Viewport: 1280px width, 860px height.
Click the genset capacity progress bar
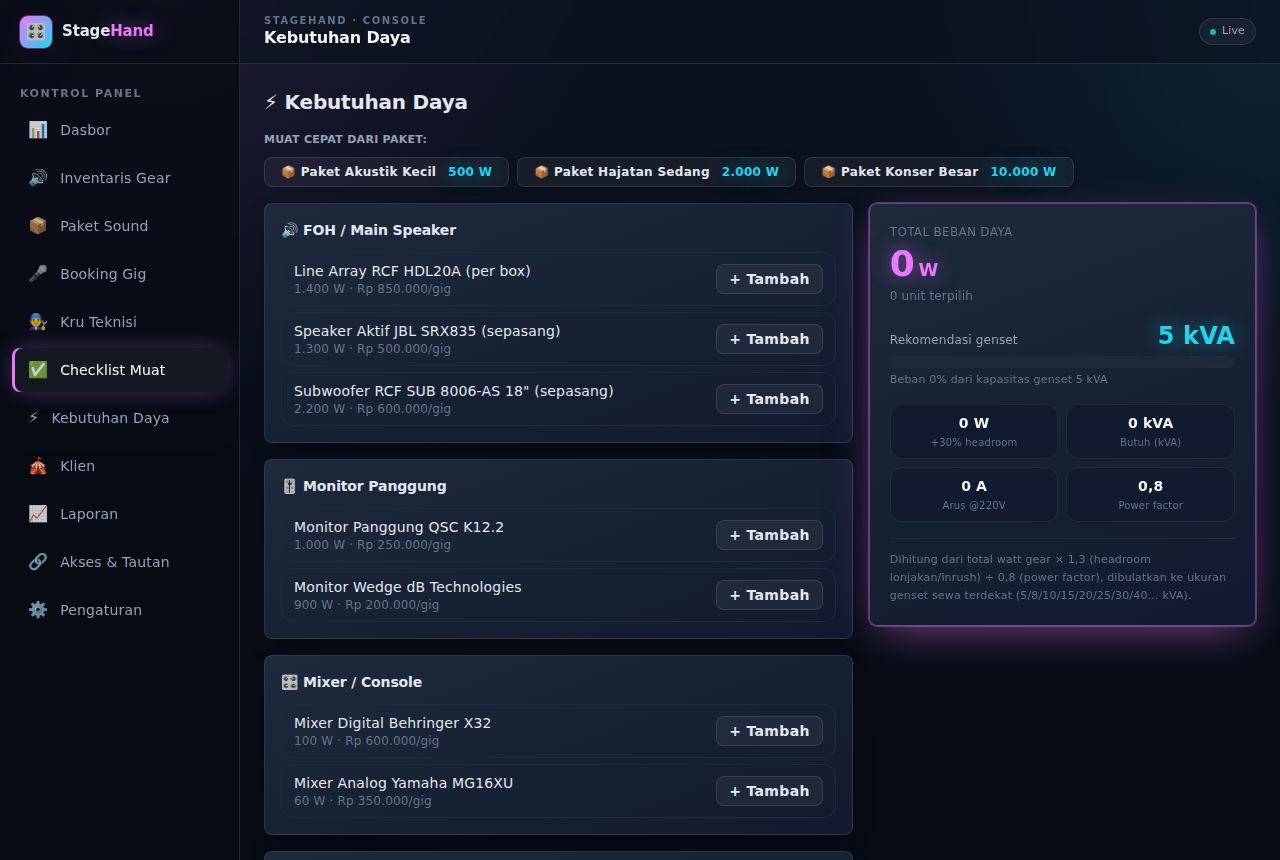[x=1062, y=362]
